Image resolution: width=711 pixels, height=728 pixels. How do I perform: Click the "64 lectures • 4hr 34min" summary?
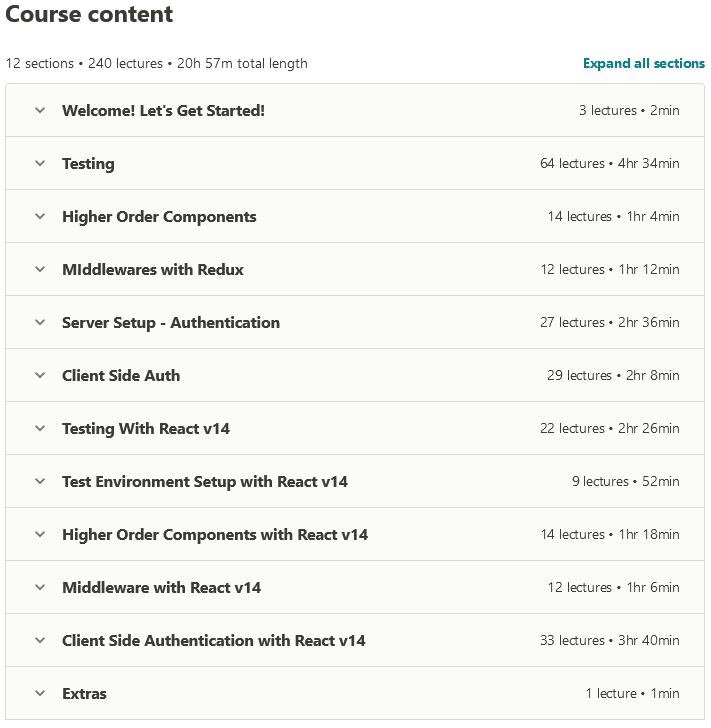point(609,163)
